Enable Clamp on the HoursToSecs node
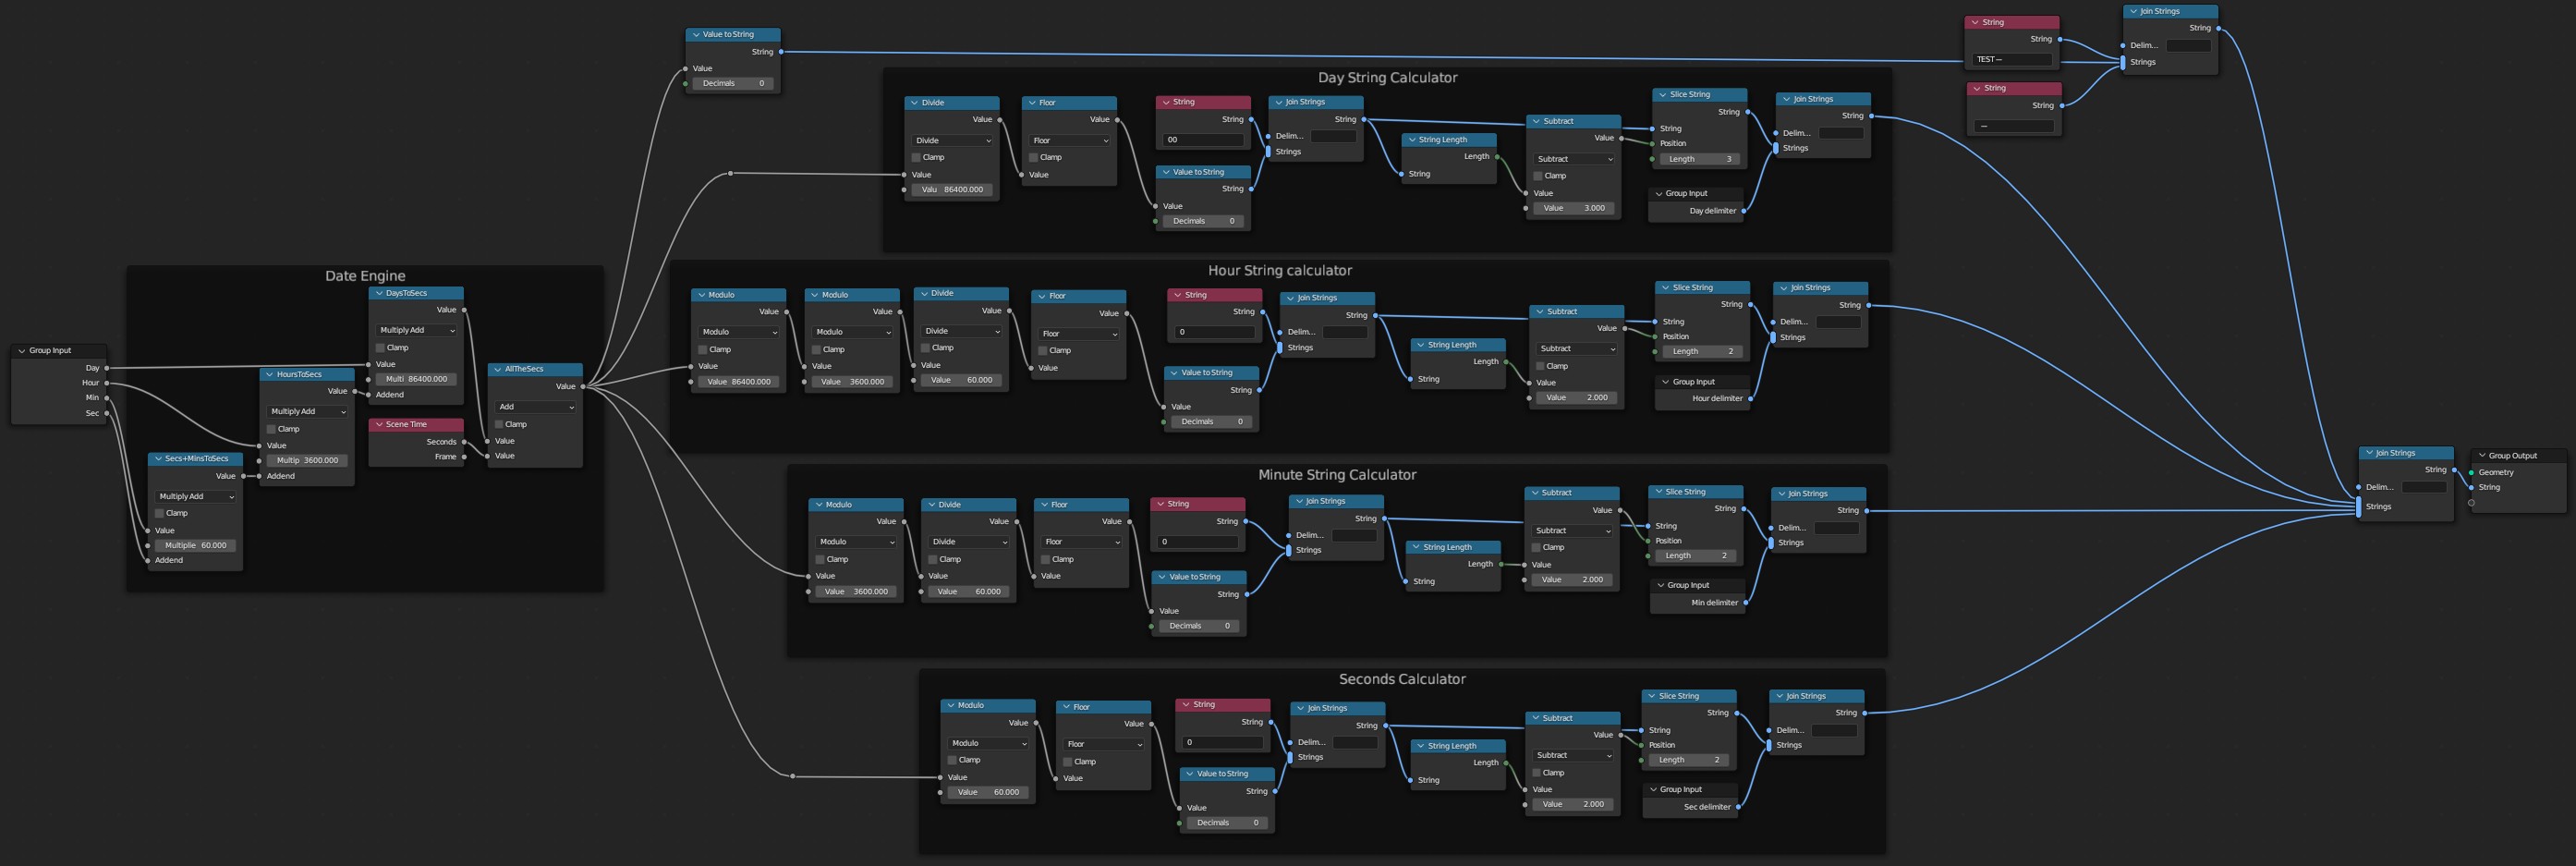 [x=272, y=429]
